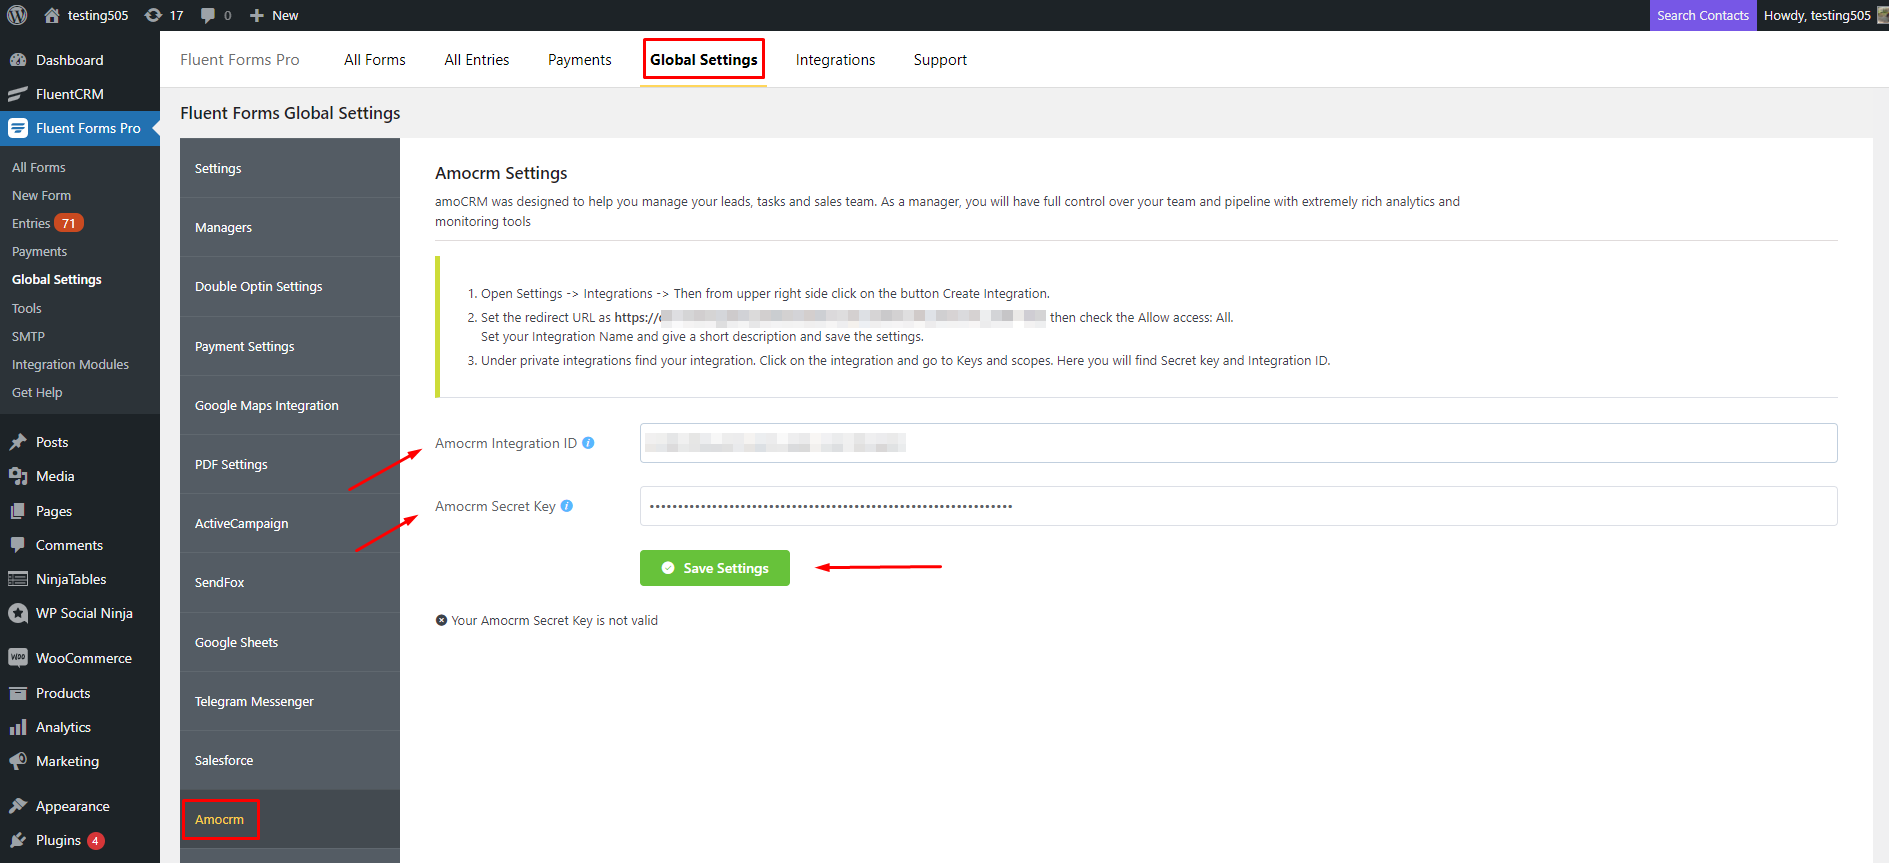The width and height of the screenshot is (1889, 863).
Task: Click the Comments sidebar icon
Action: [x=18, y=545]
